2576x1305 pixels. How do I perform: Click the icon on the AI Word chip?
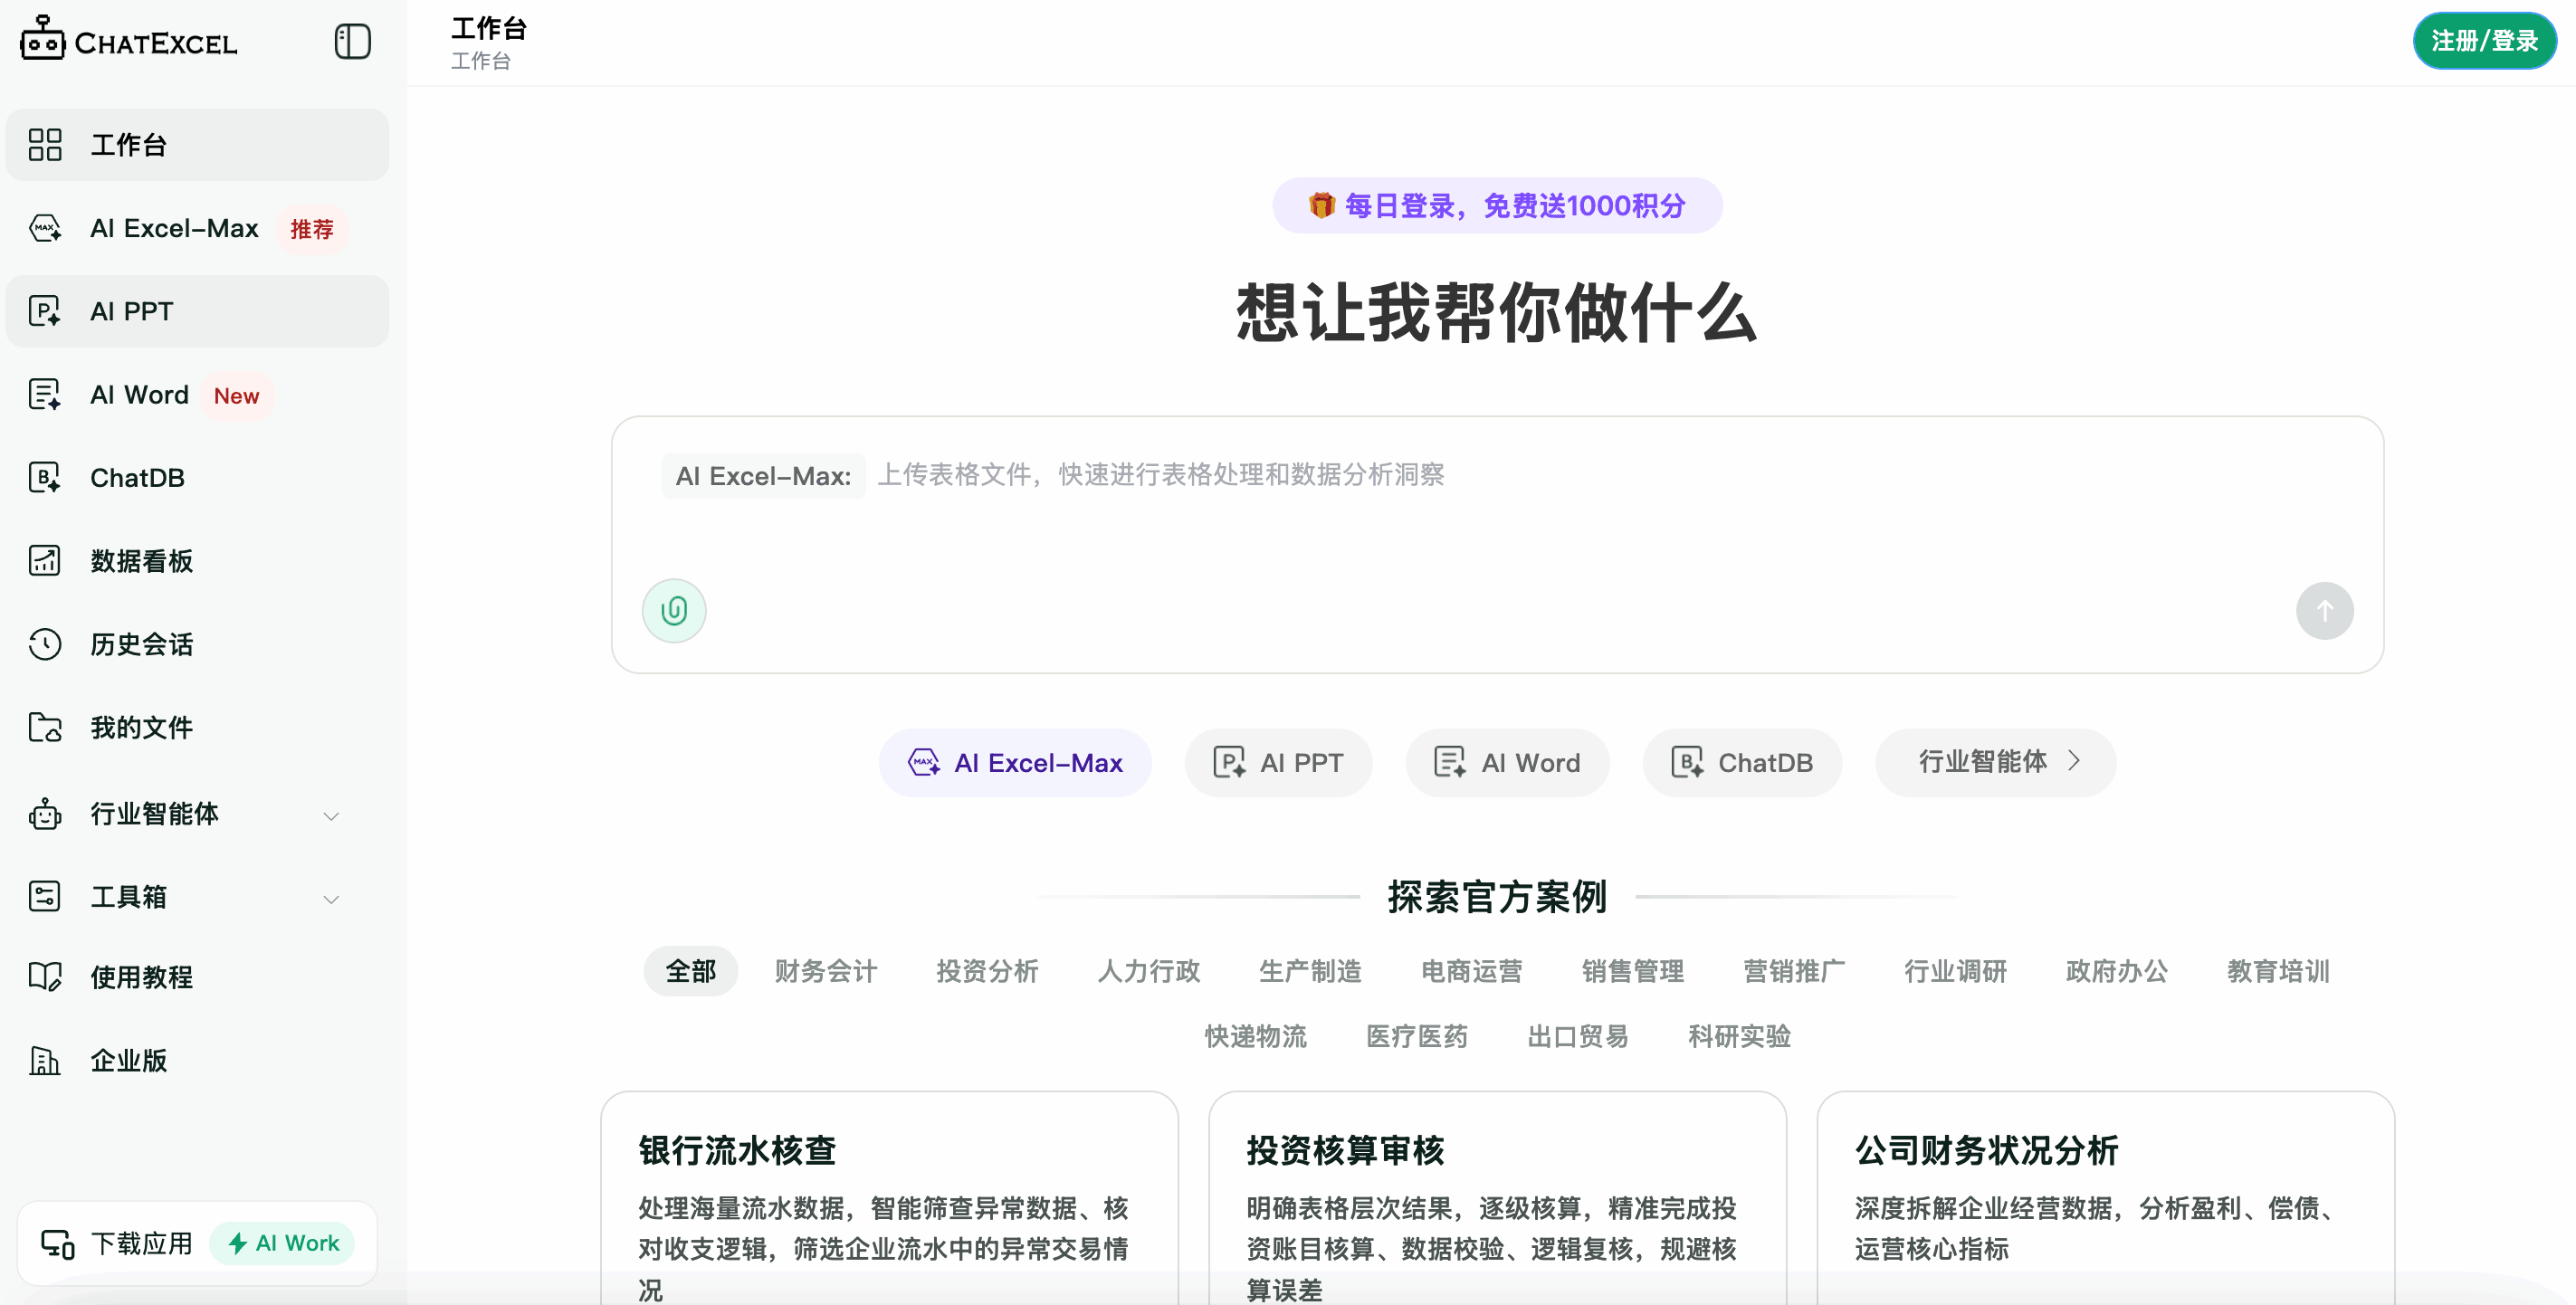[1450, 763]
